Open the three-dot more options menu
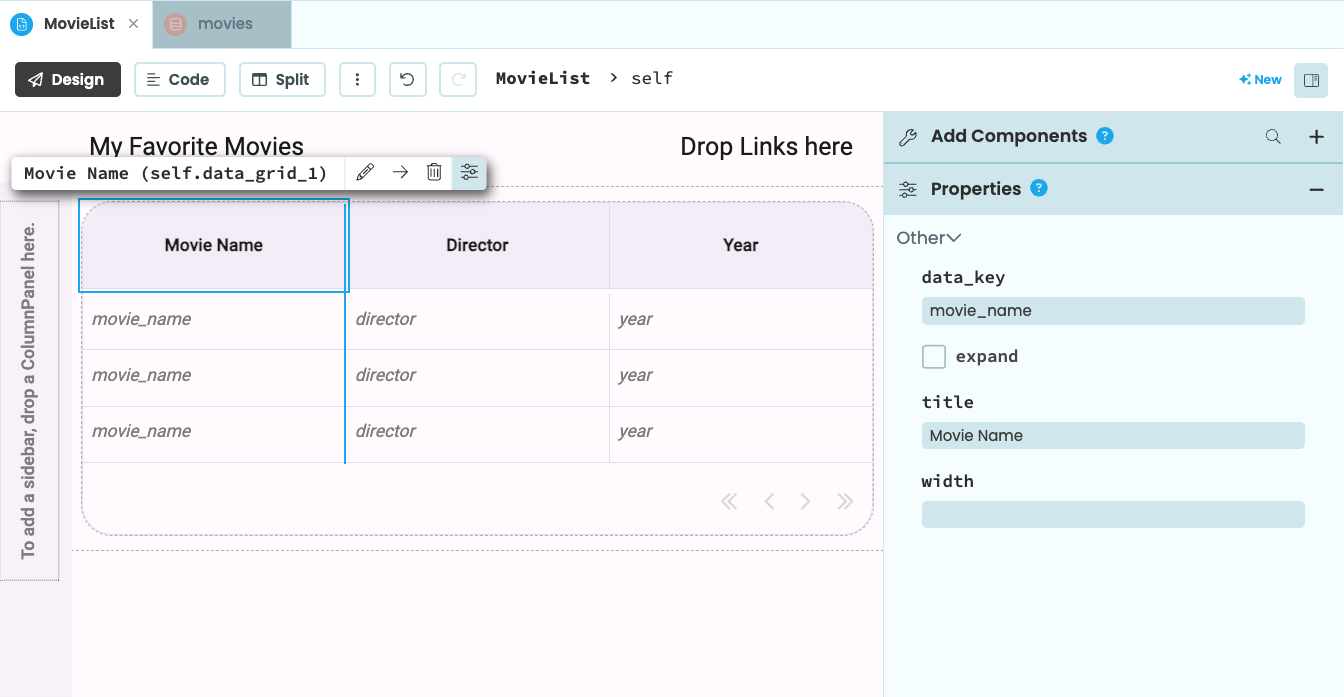Viewport: 1344px width, 697px height. pos(357,80)
